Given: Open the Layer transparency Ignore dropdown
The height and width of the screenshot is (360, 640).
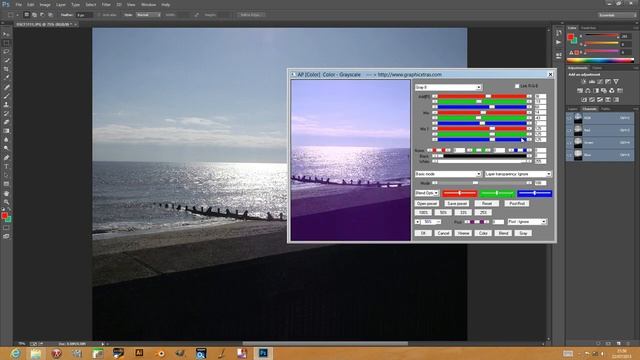Looking at the screenshot, I should tap(518, 174).
